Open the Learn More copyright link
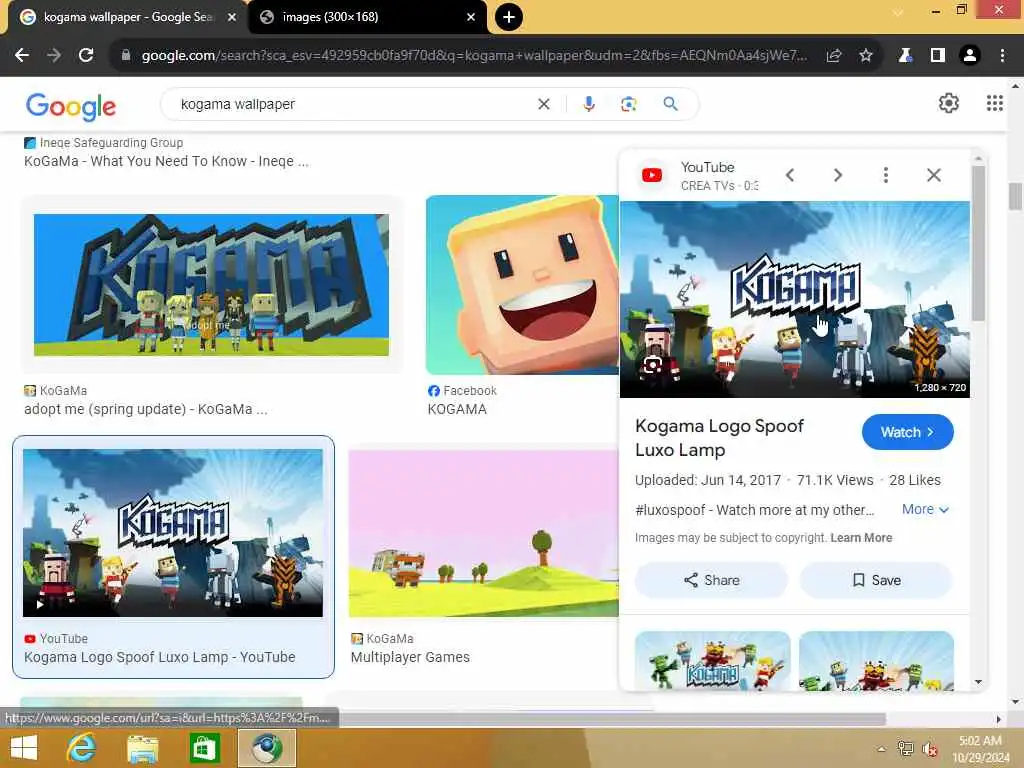 [861, 537]
